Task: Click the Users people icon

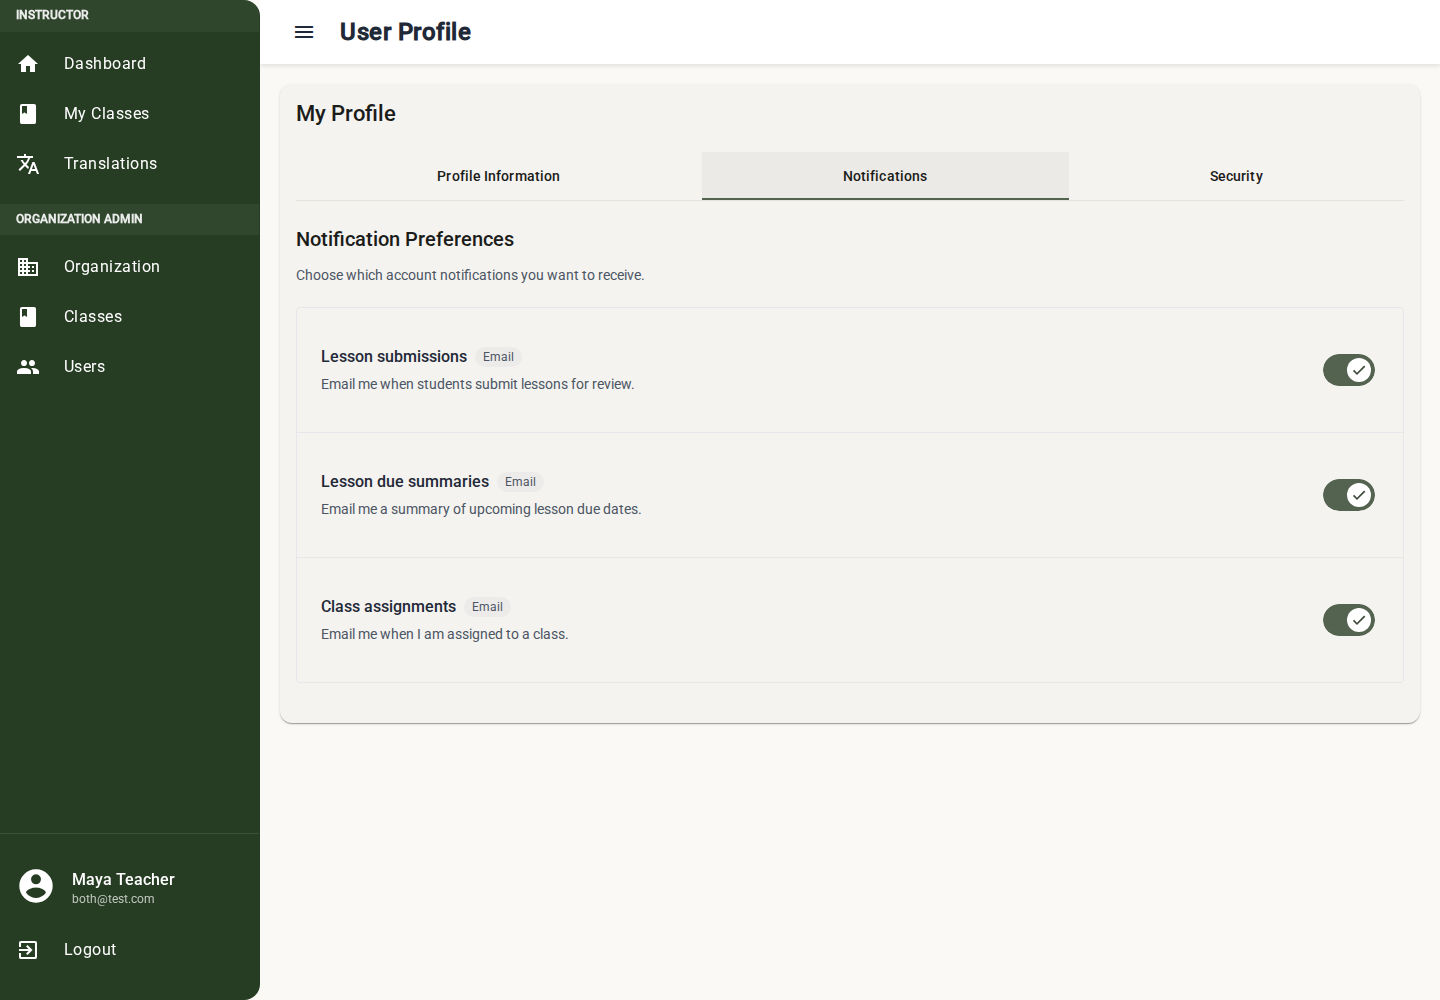Action: point(28,367)
